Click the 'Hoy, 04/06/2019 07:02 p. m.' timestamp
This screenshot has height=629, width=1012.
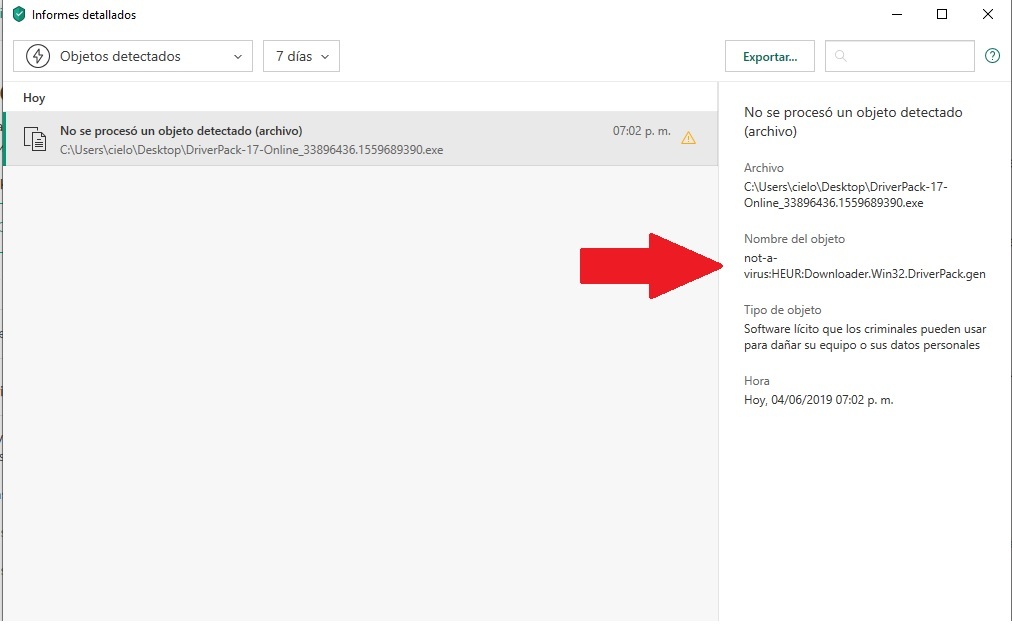coord(818,400)
